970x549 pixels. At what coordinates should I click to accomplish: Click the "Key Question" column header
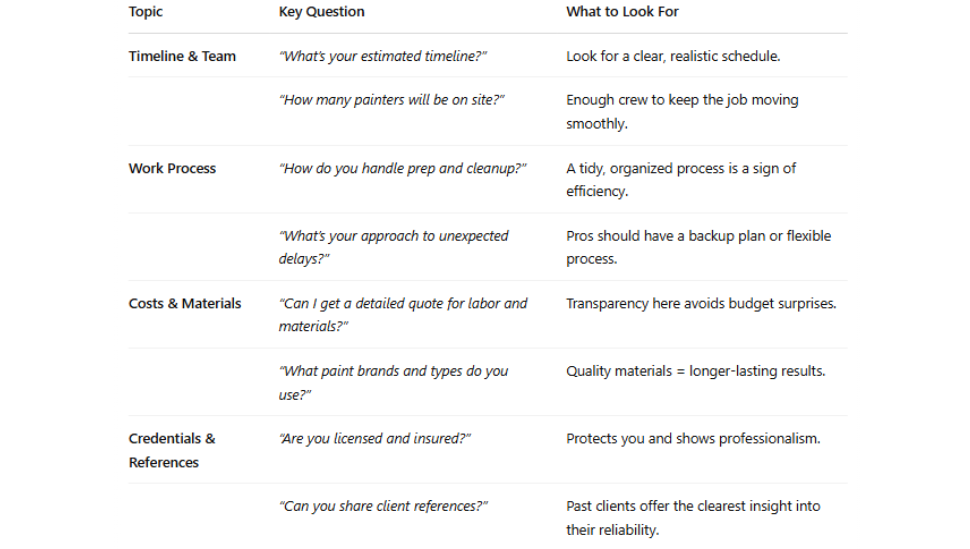(321, 12)
